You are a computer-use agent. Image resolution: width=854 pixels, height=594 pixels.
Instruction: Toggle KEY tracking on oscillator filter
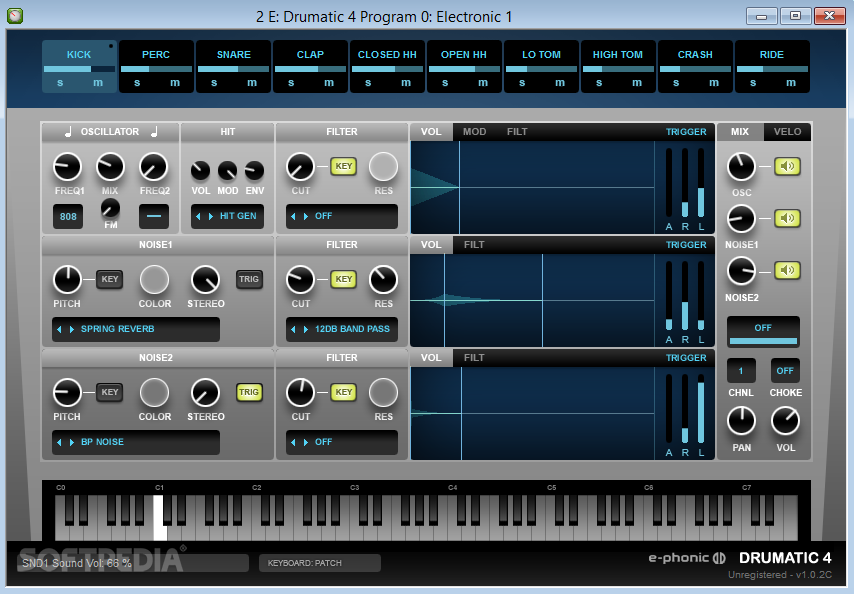click(x=344, y=166)
